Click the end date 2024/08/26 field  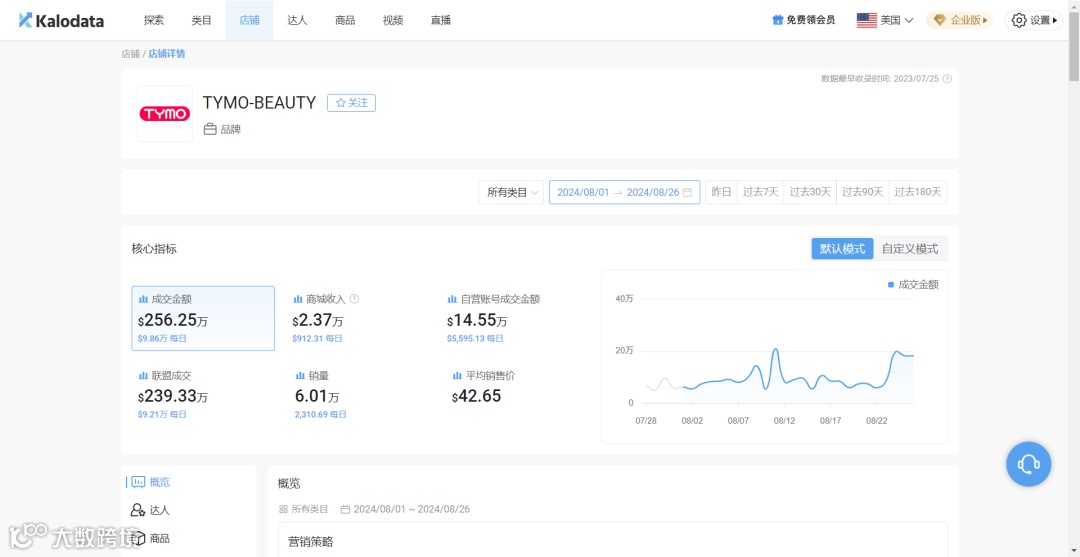tap(652, 192)
